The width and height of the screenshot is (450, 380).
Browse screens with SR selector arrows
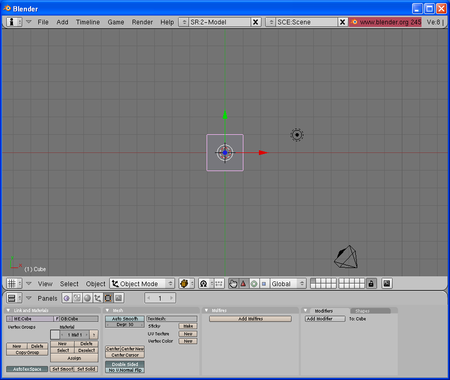click(184, 22)
